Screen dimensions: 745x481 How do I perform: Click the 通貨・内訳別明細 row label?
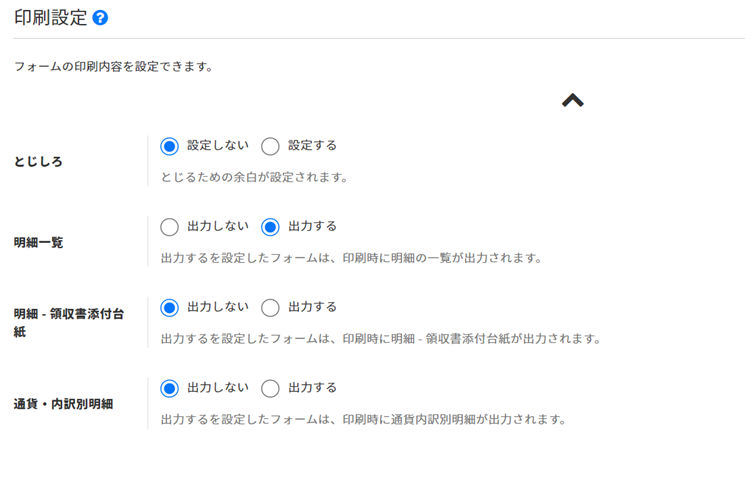point(63,404)
